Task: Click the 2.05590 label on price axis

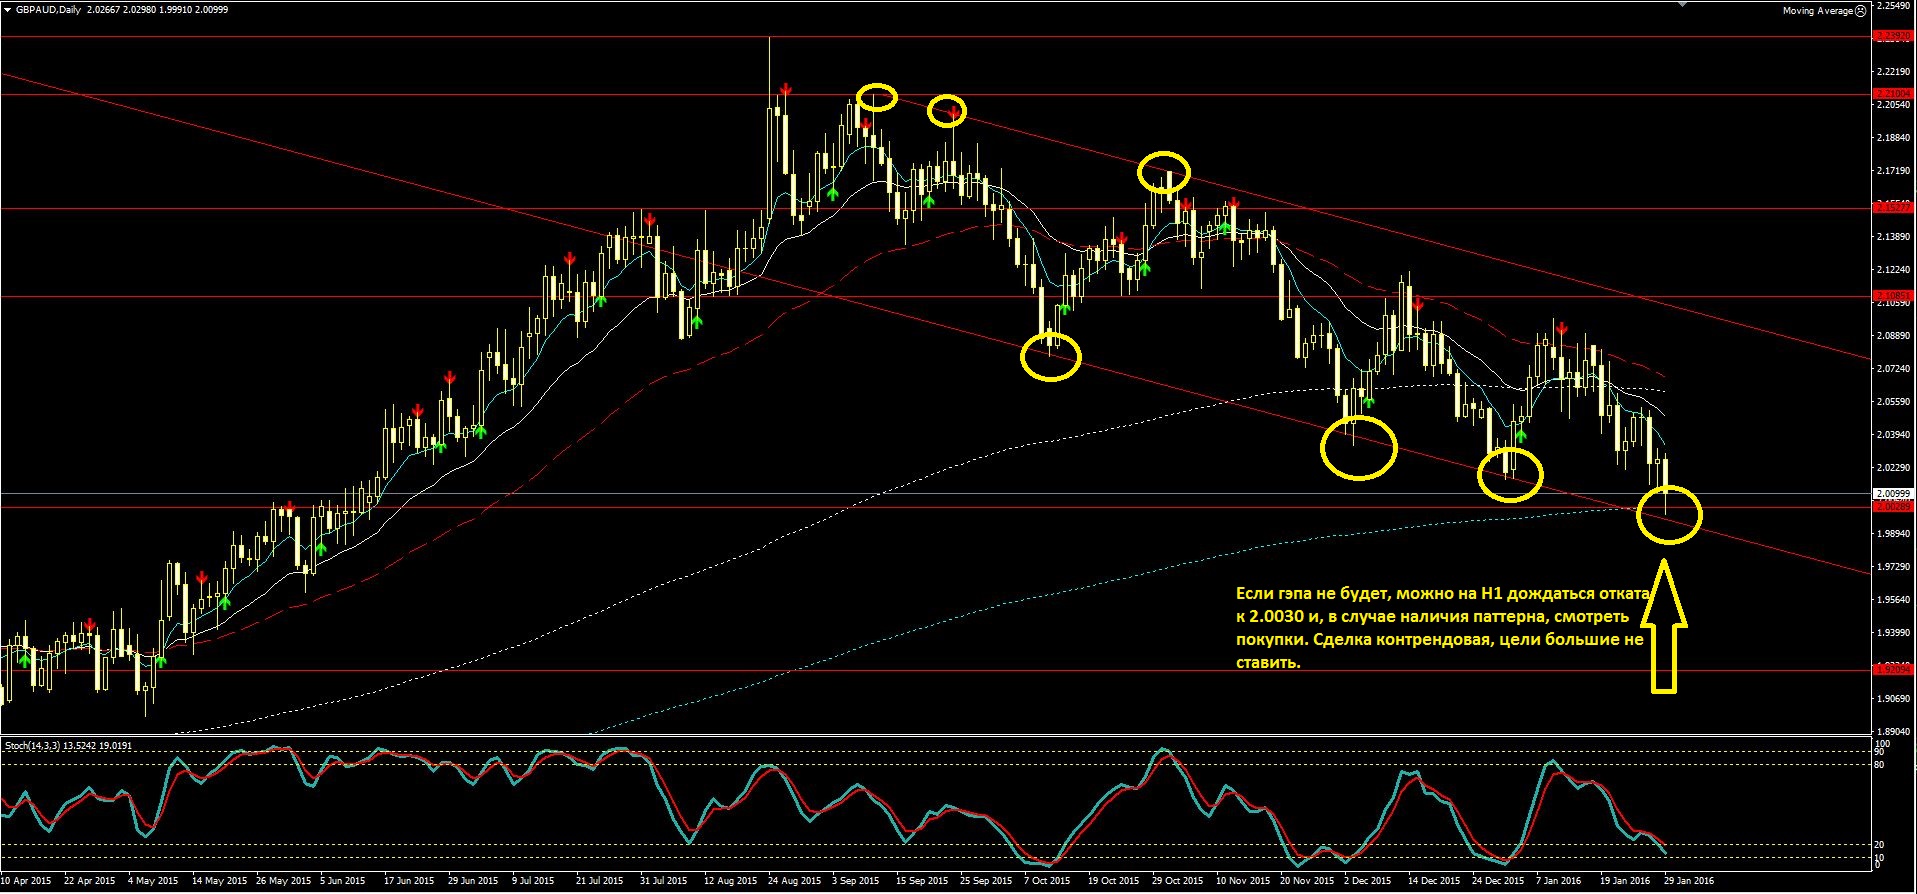Action: click(1895, 402)
